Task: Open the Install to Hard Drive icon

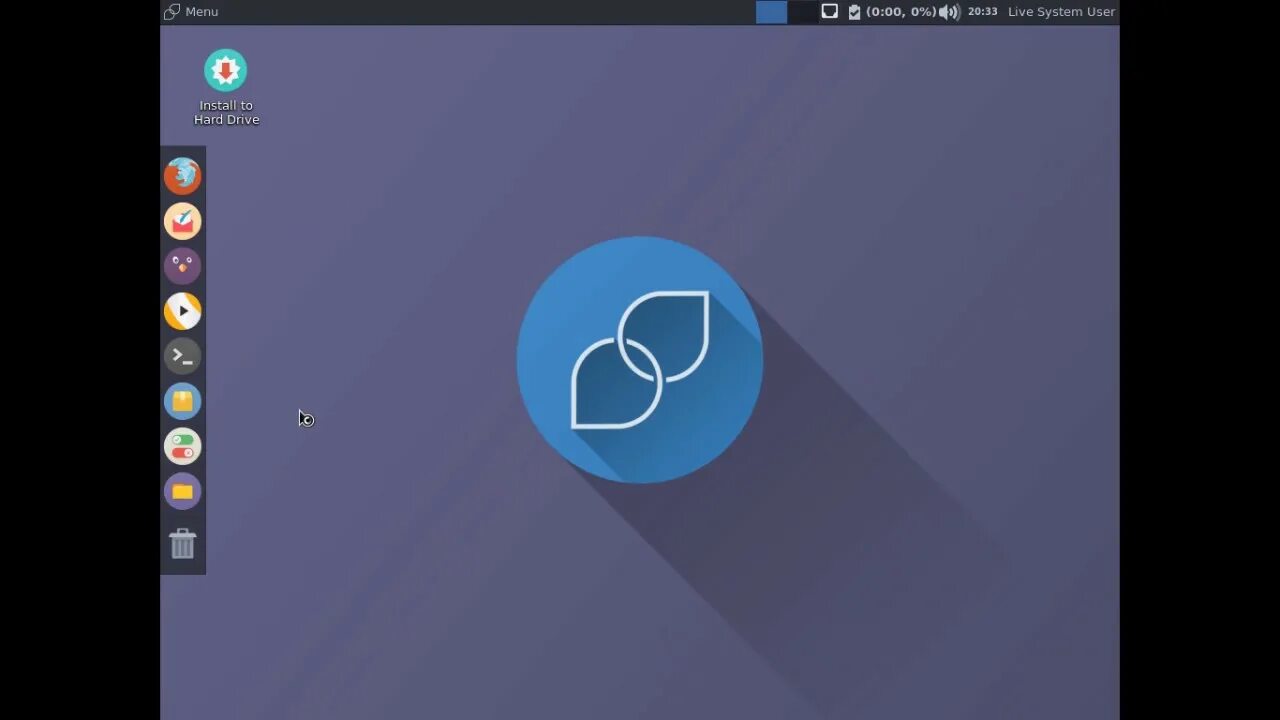Action: click(x=226, y=88)
